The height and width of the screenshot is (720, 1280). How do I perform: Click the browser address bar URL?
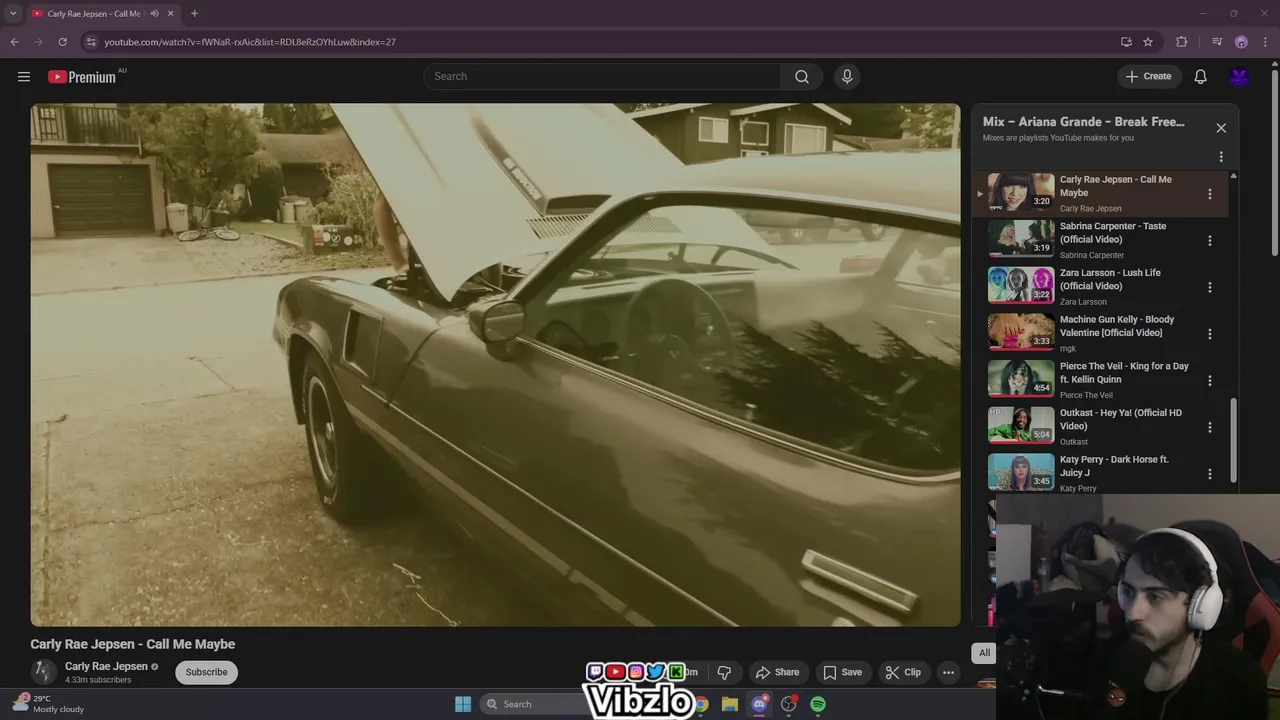coord(250,42)
